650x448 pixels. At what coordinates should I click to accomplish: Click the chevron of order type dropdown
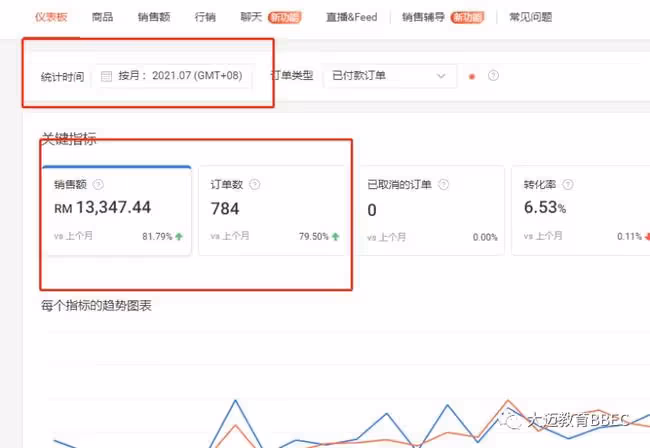tap(441, 76)
